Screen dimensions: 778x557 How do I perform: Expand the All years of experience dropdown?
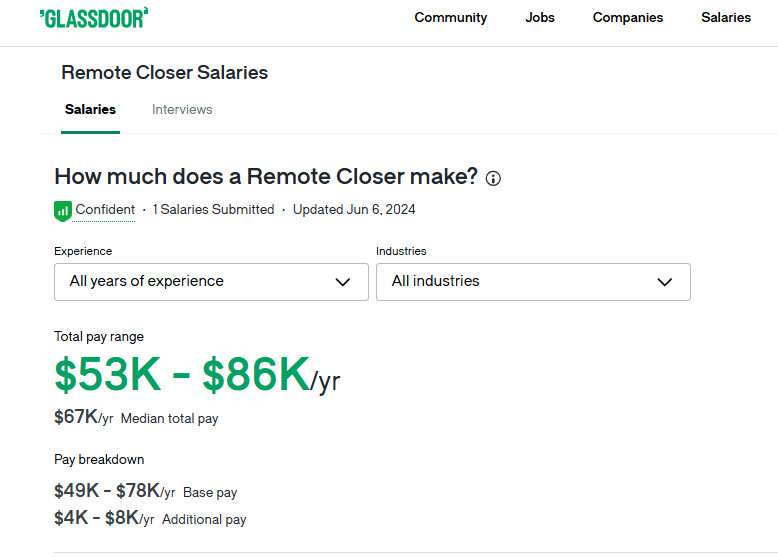[211, 282]
